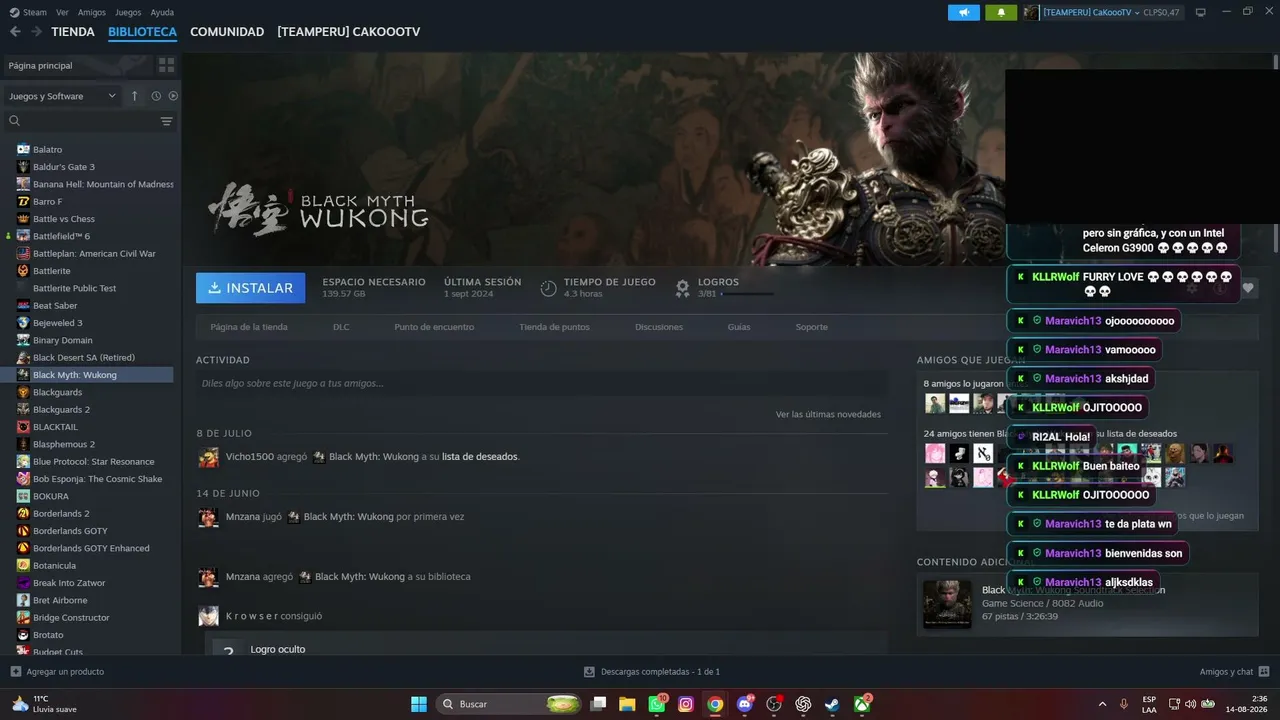
Task: Open the Guías tab
Action: (739, 327)
